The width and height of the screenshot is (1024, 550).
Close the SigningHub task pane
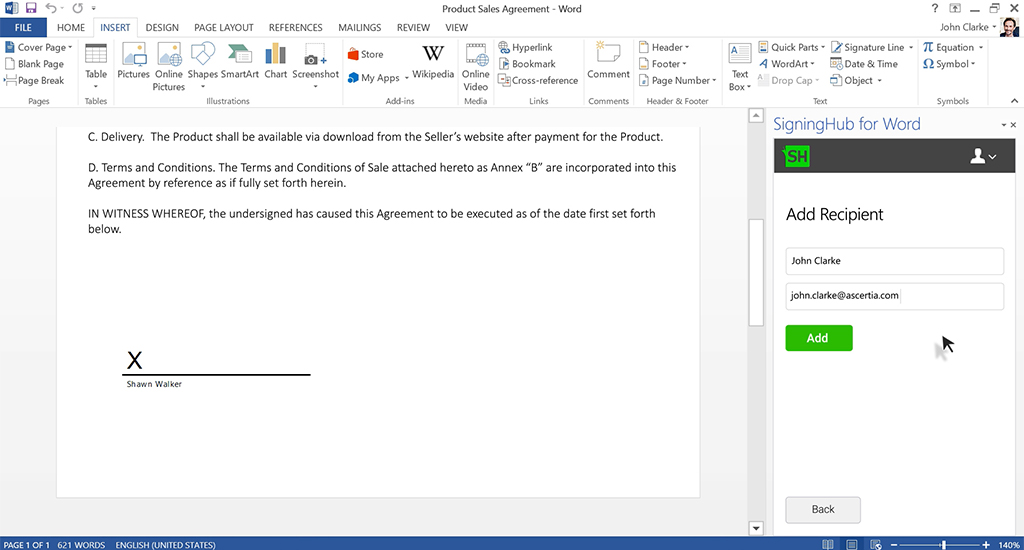(1014, 125)
